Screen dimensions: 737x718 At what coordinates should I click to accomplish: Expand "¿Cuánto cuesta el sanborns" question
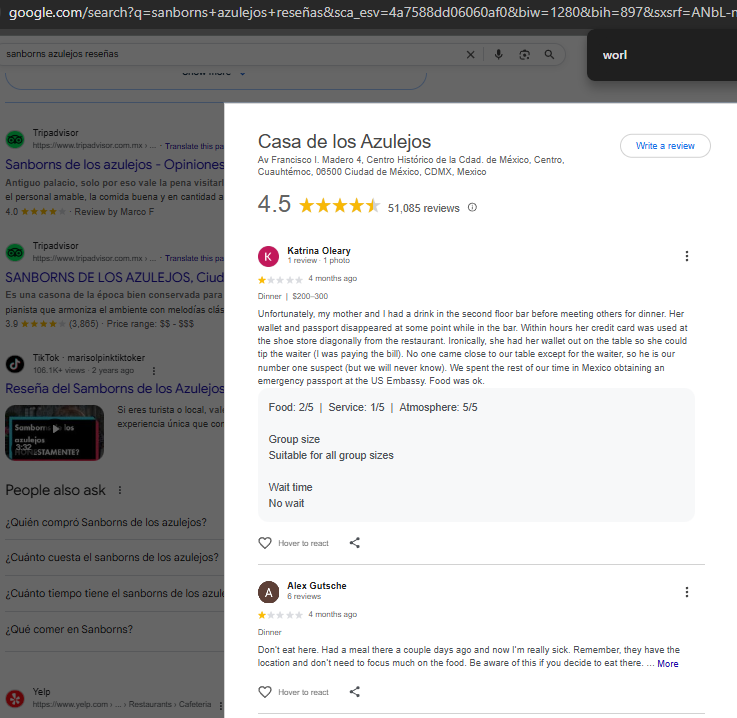[x=112, y=558]
